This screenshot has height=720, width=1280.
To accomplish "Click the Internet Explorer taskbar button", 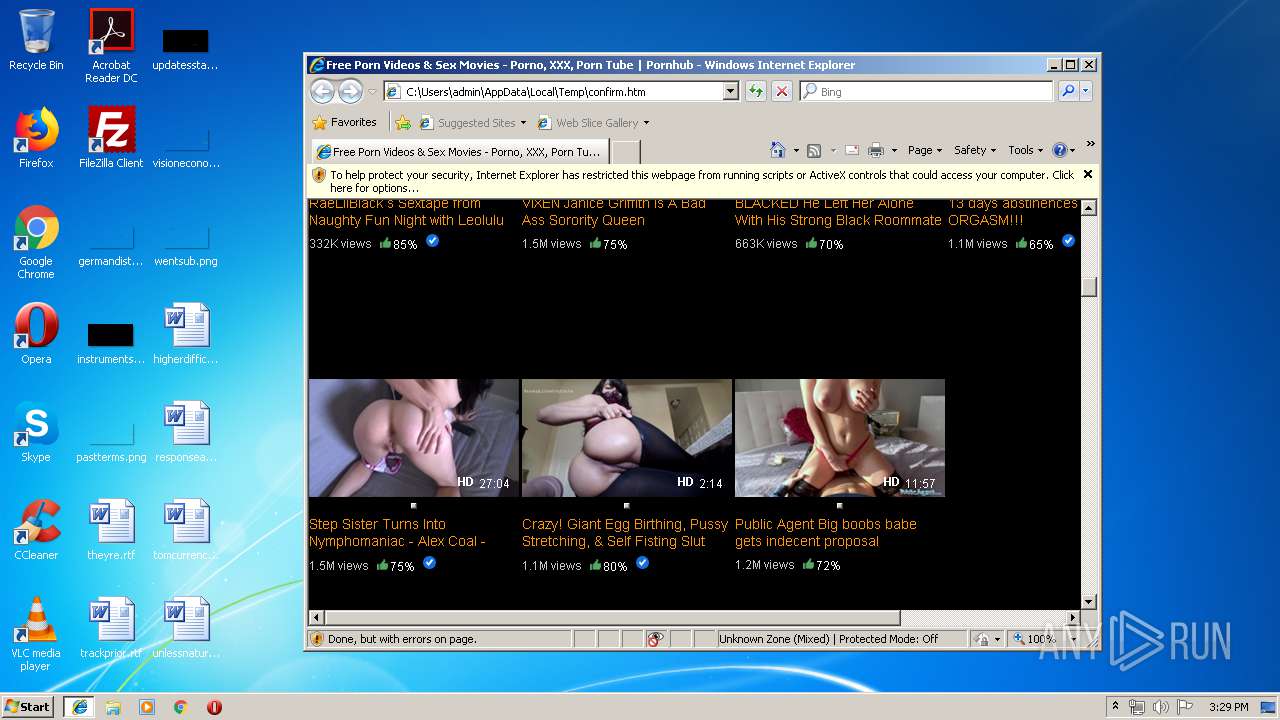I will 80,707.
